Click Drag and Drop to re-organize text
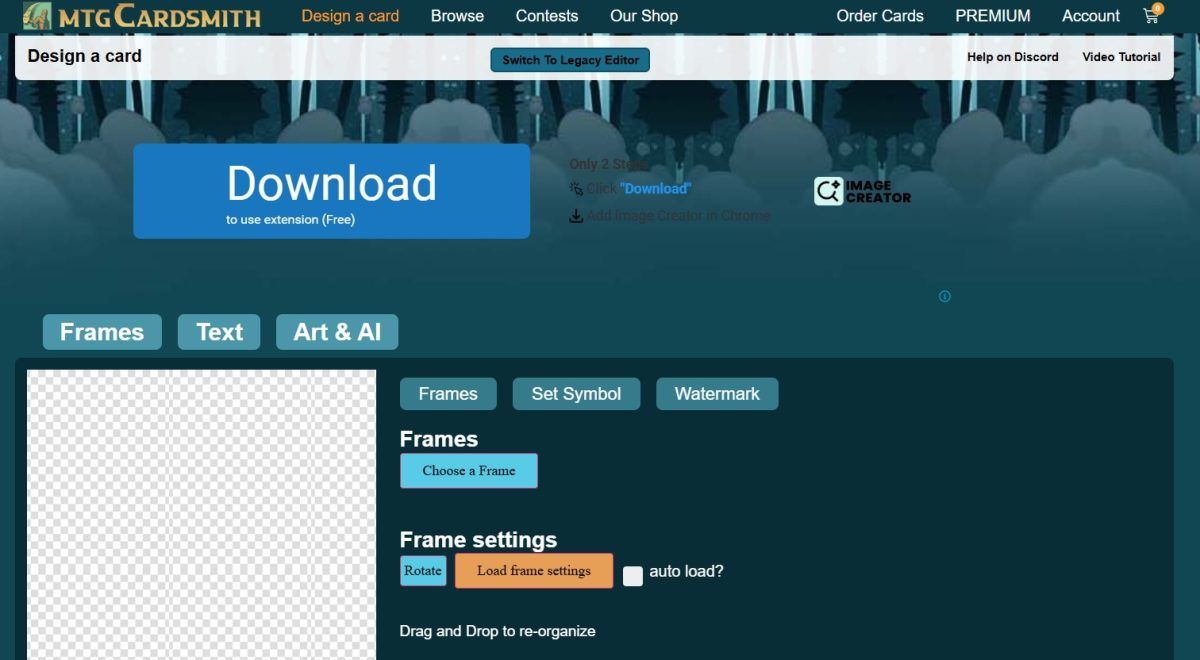Image resolution: width=1200 pixels, height=660 pixels. point(497,631)
